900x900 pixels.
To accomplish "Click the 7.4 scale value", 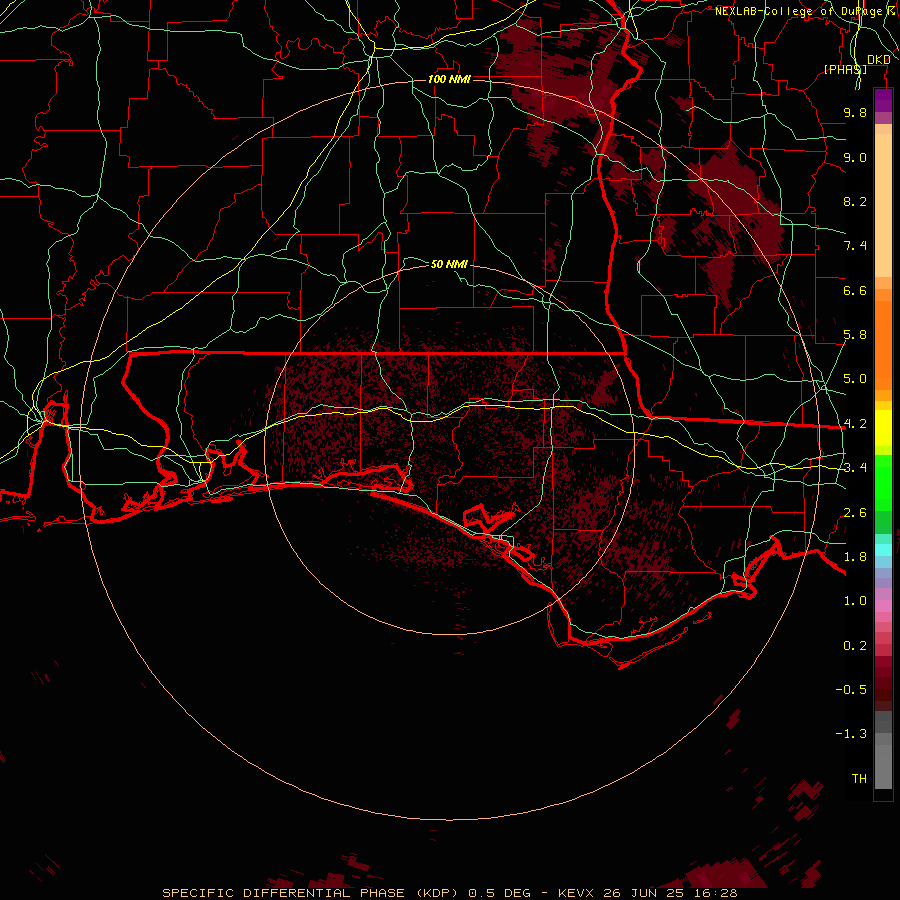I will point(855,246).
